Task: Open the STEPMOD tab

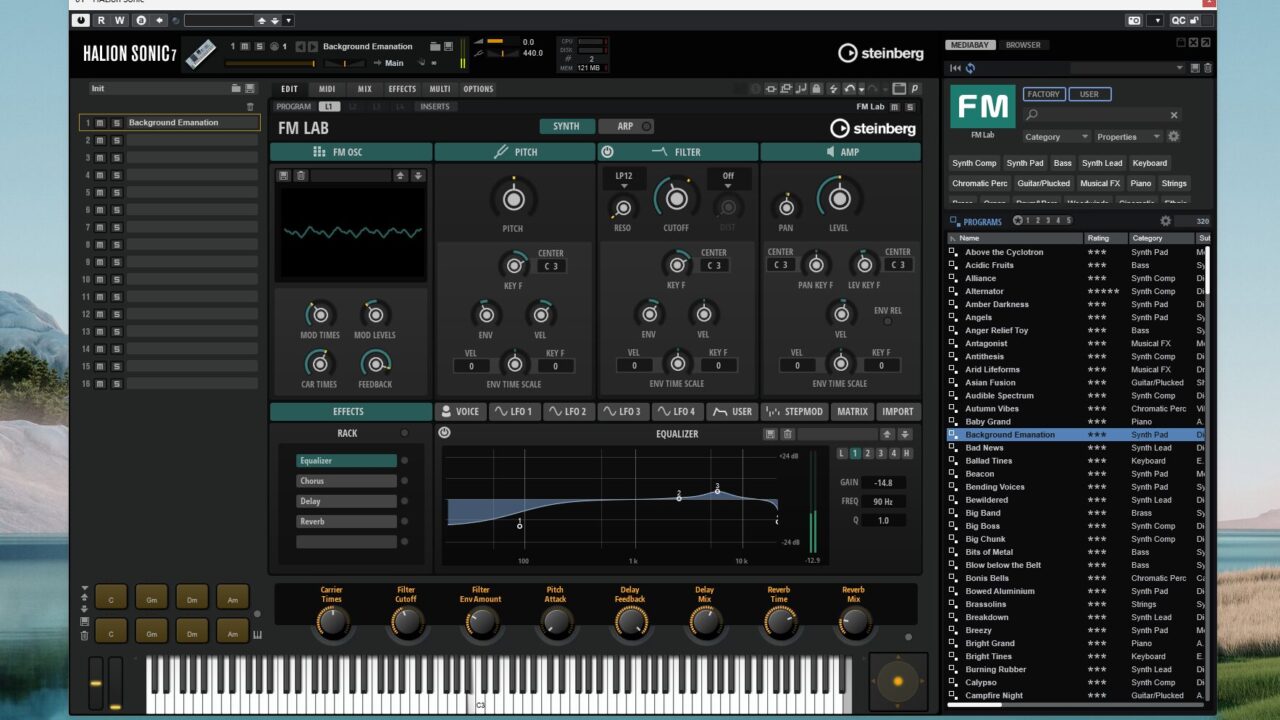Action: pos(794,411)
